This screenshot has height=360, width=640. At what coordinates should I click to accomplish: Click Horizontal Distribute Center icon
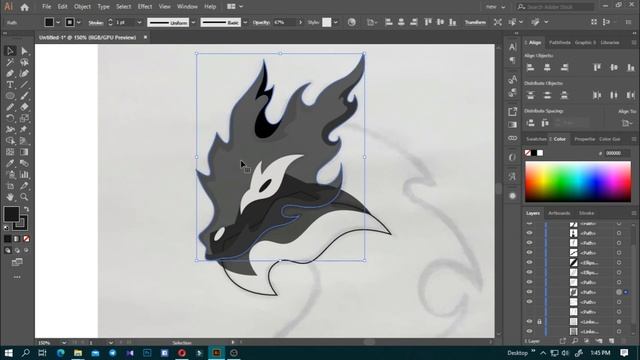point(613,96)
